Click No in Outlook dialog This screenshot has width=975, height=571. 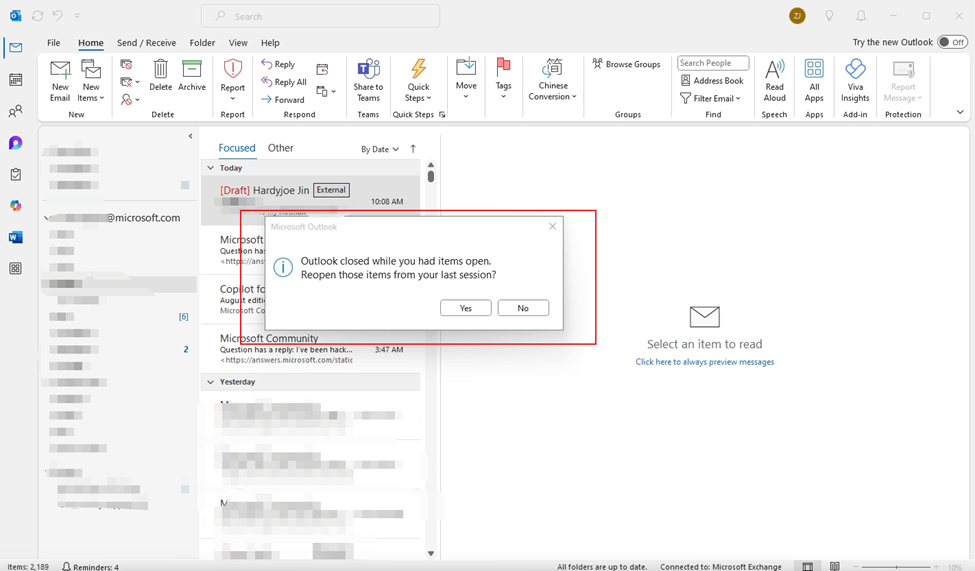pyautogui.click(x=523, y=308)
